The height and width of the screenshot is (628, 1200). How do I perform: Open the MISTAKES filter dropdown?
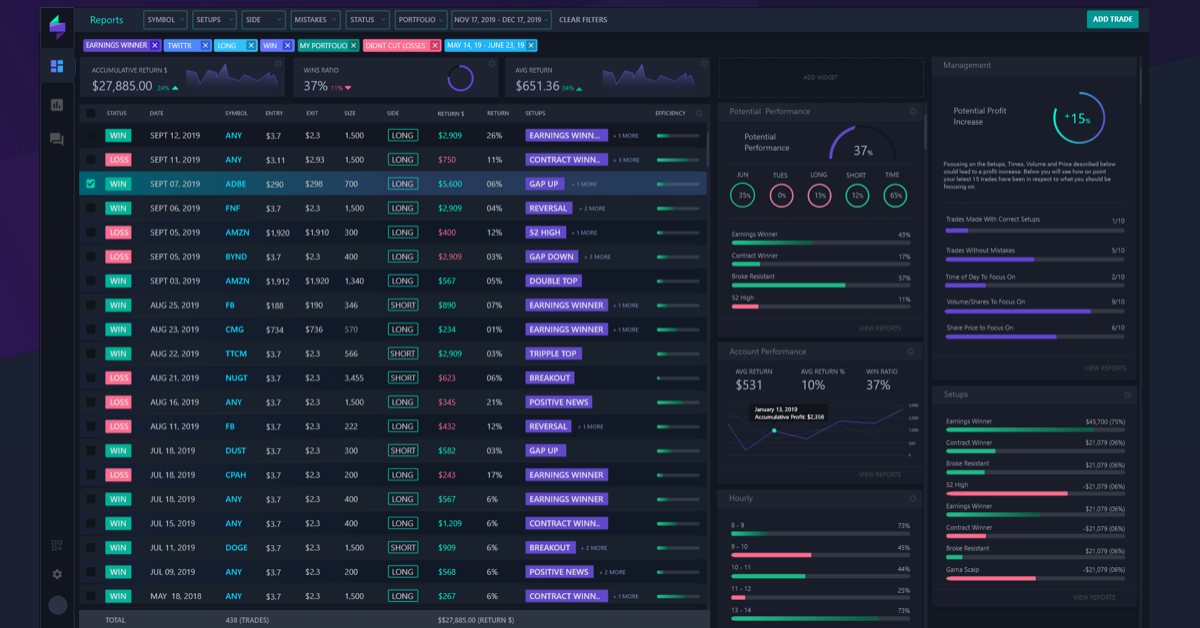click(314, 19)
